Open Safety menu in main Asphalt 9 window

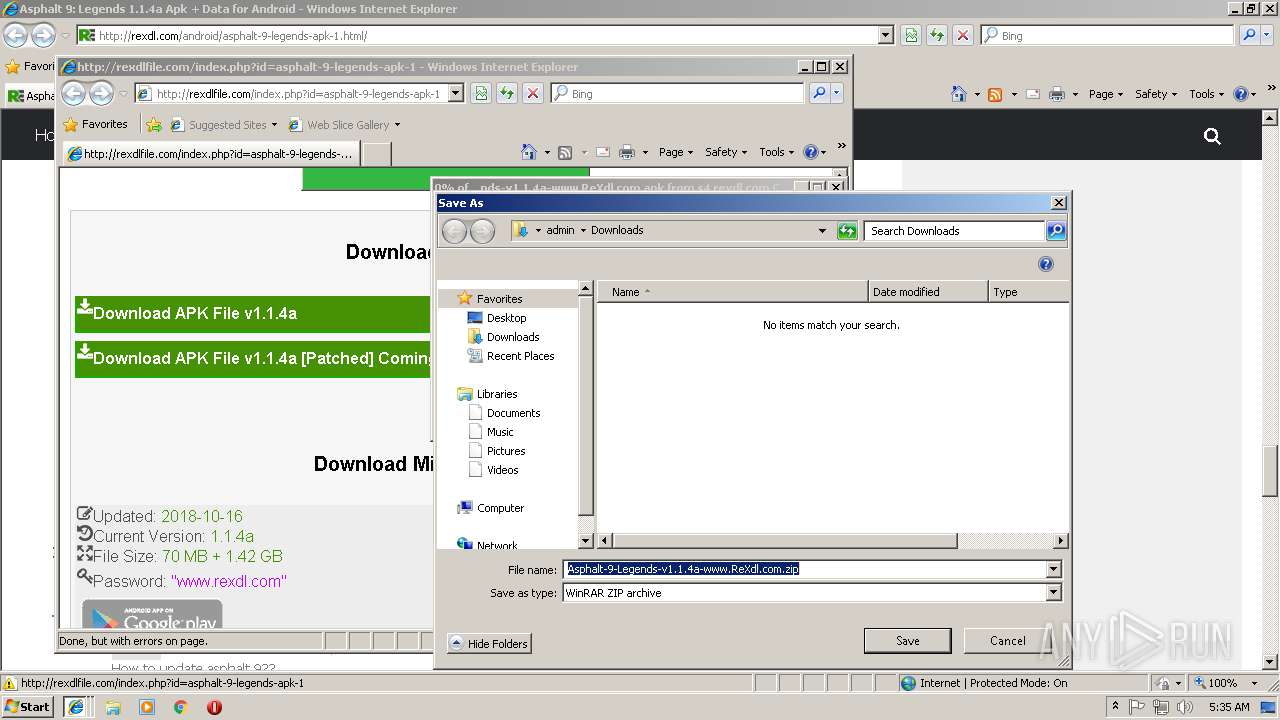(x=1156, y=94)
